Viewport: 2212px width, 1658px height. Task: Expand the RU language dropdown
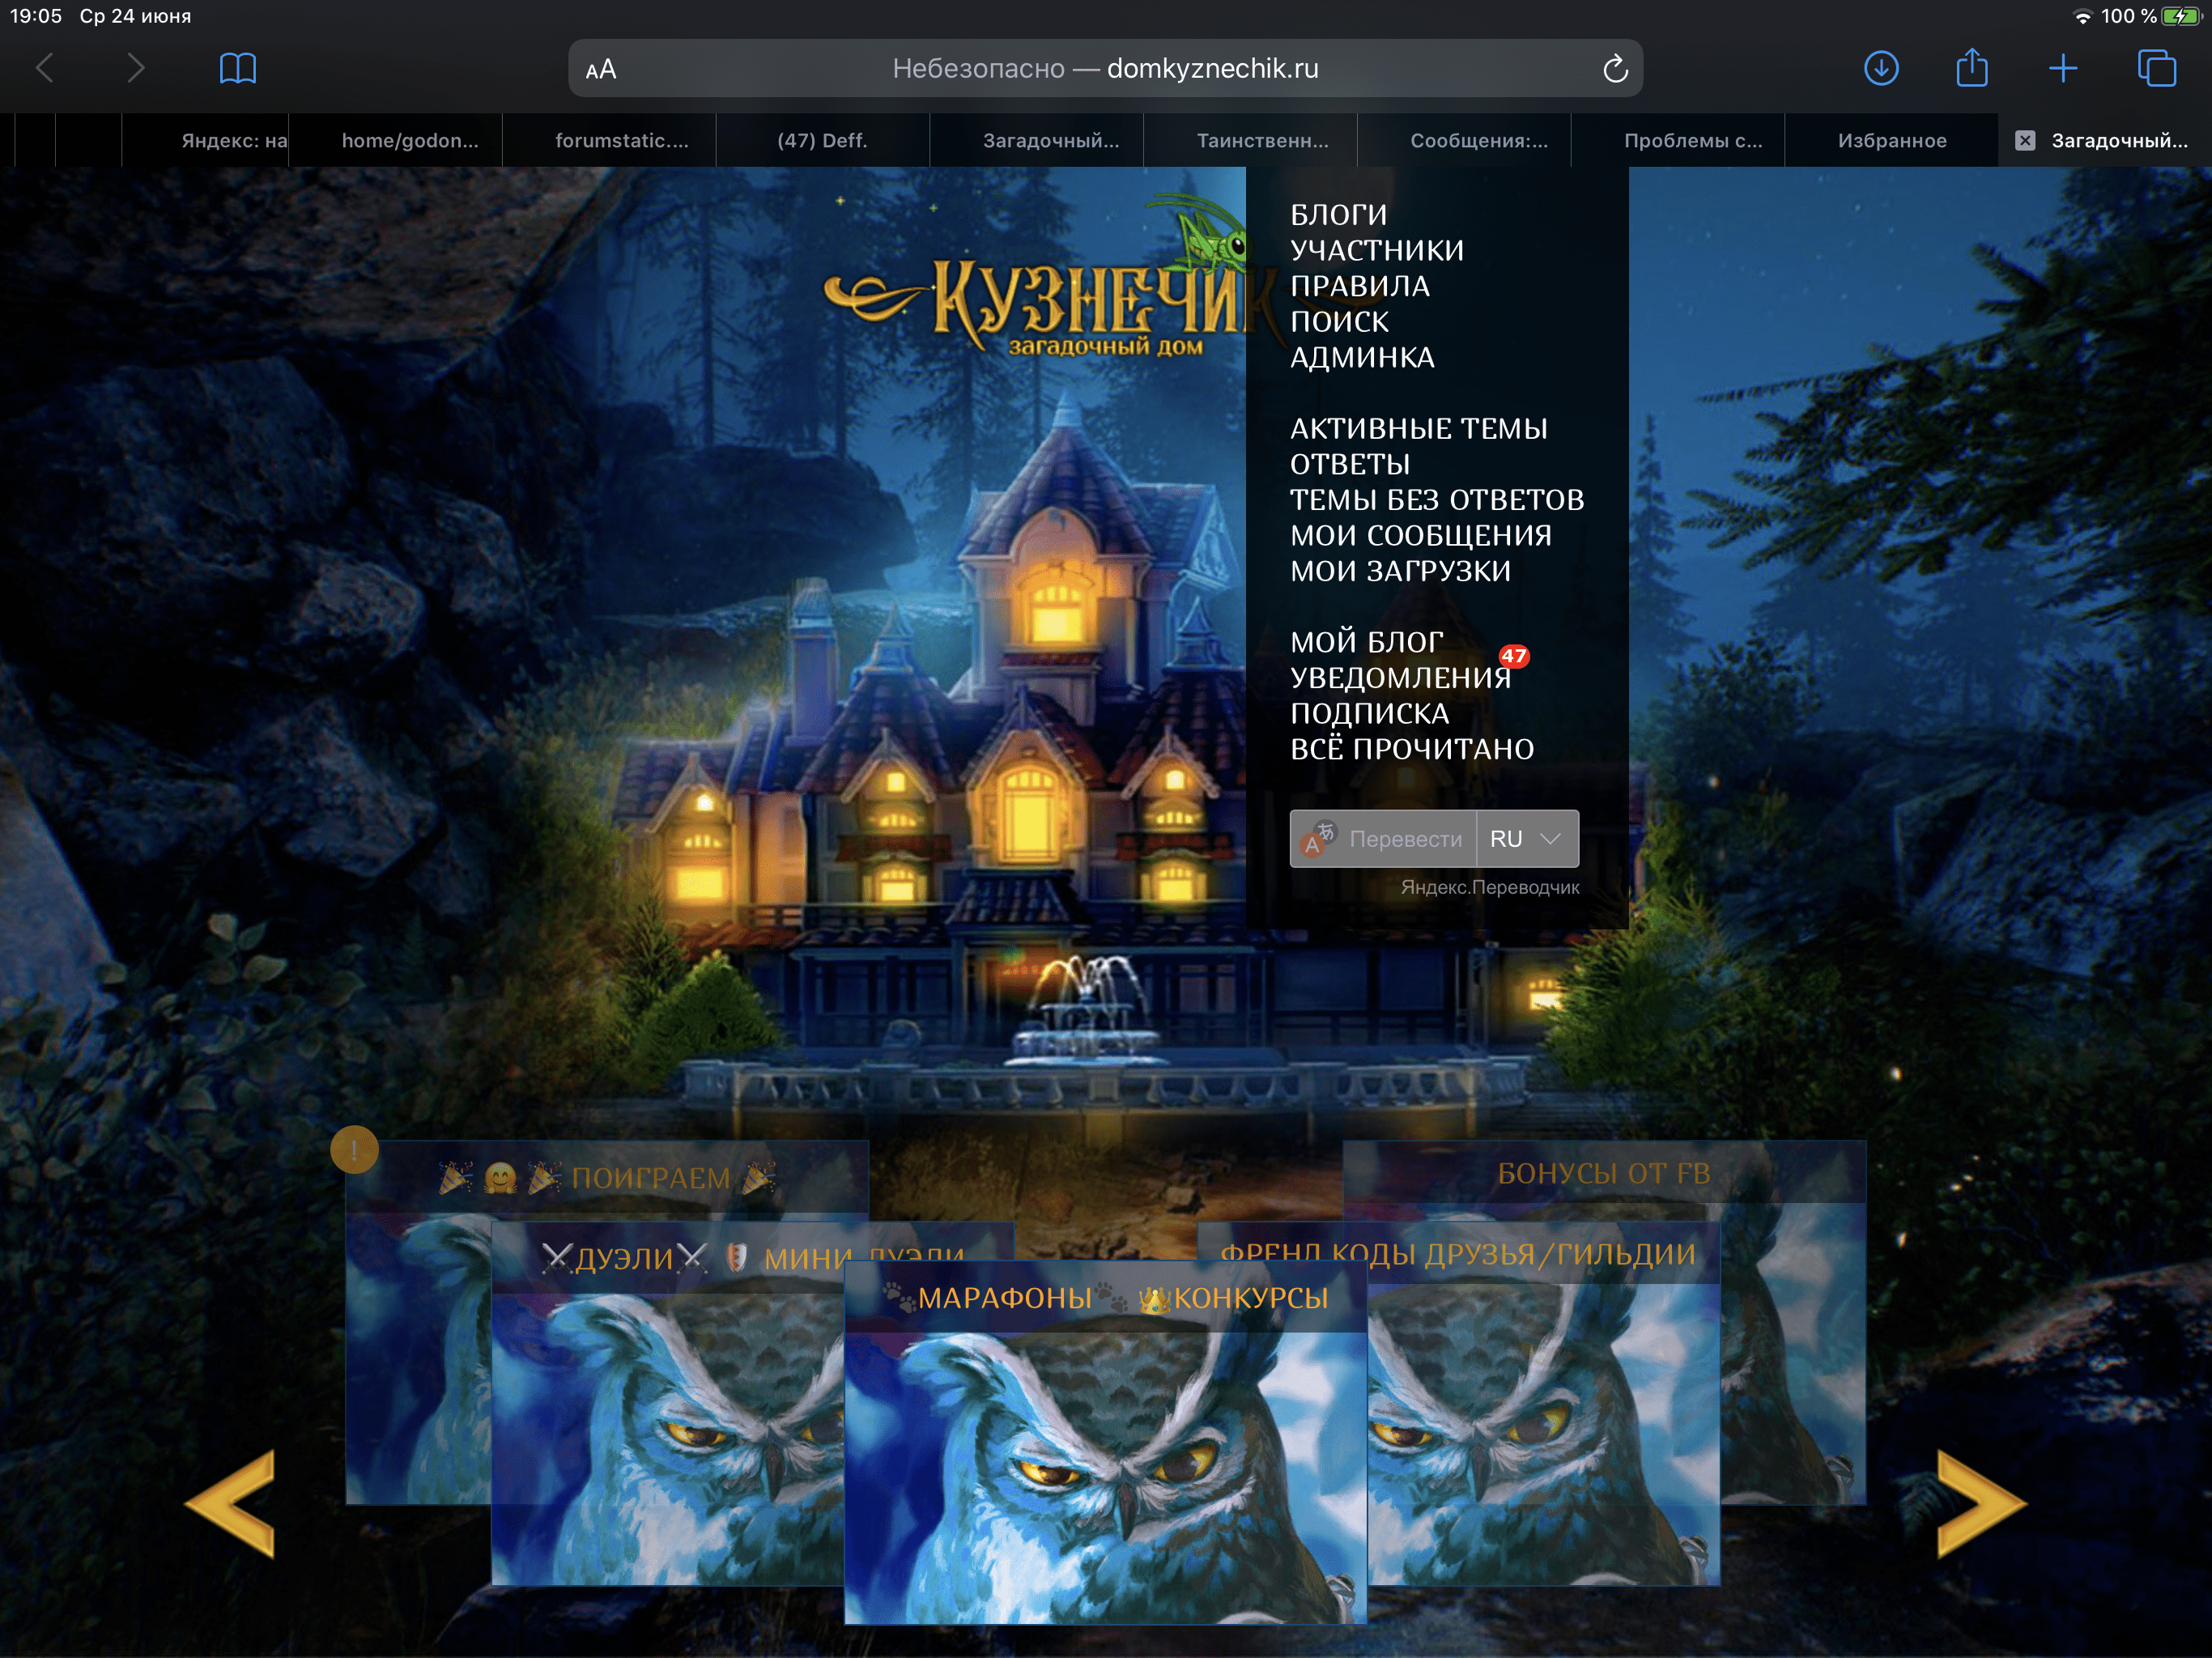[x=1527, y=838]
